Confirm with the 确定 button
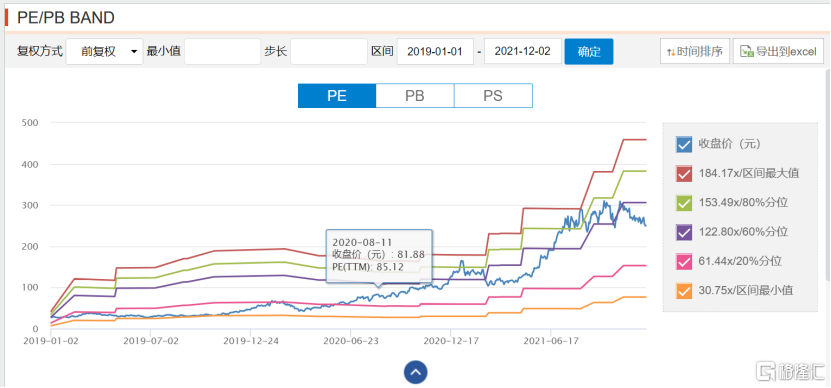831x388 pixels. click(x=589, y=52)
